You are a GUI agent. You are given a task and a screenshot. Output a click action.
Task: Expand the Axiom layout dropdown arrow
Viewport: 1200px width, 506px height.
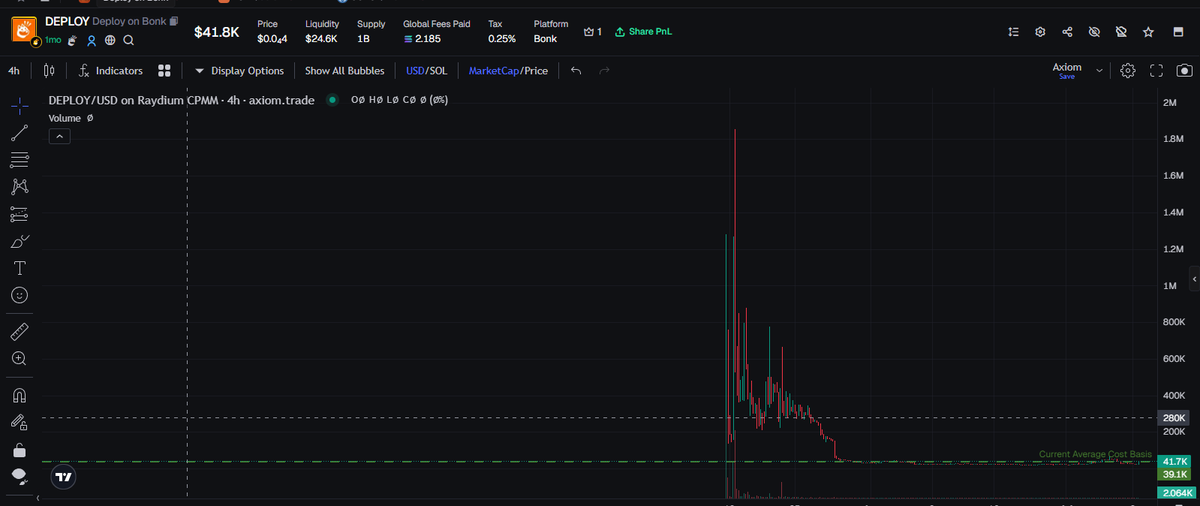click(x=1100, y=71)
